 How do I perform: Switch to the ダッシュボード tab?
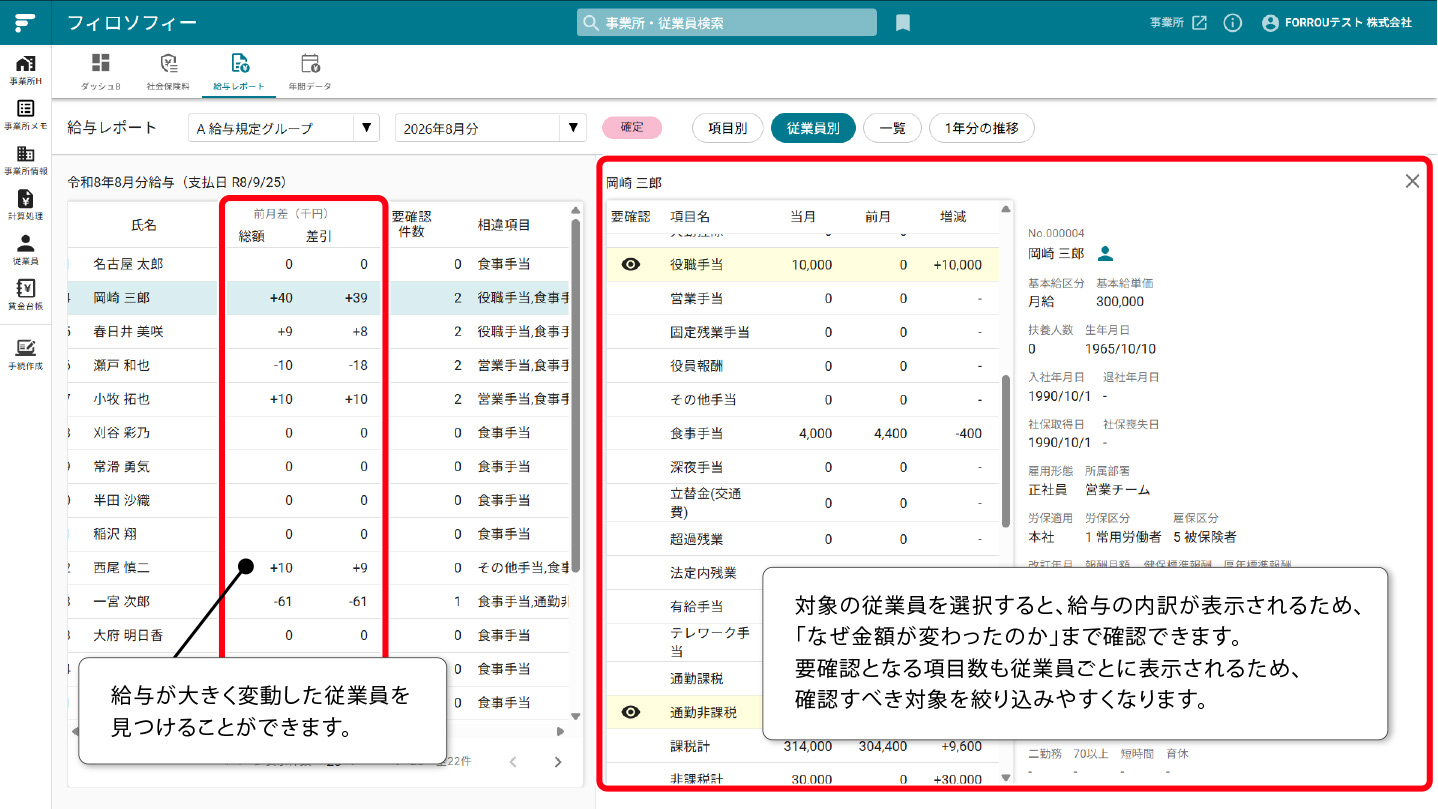click(x=101, y=73)
